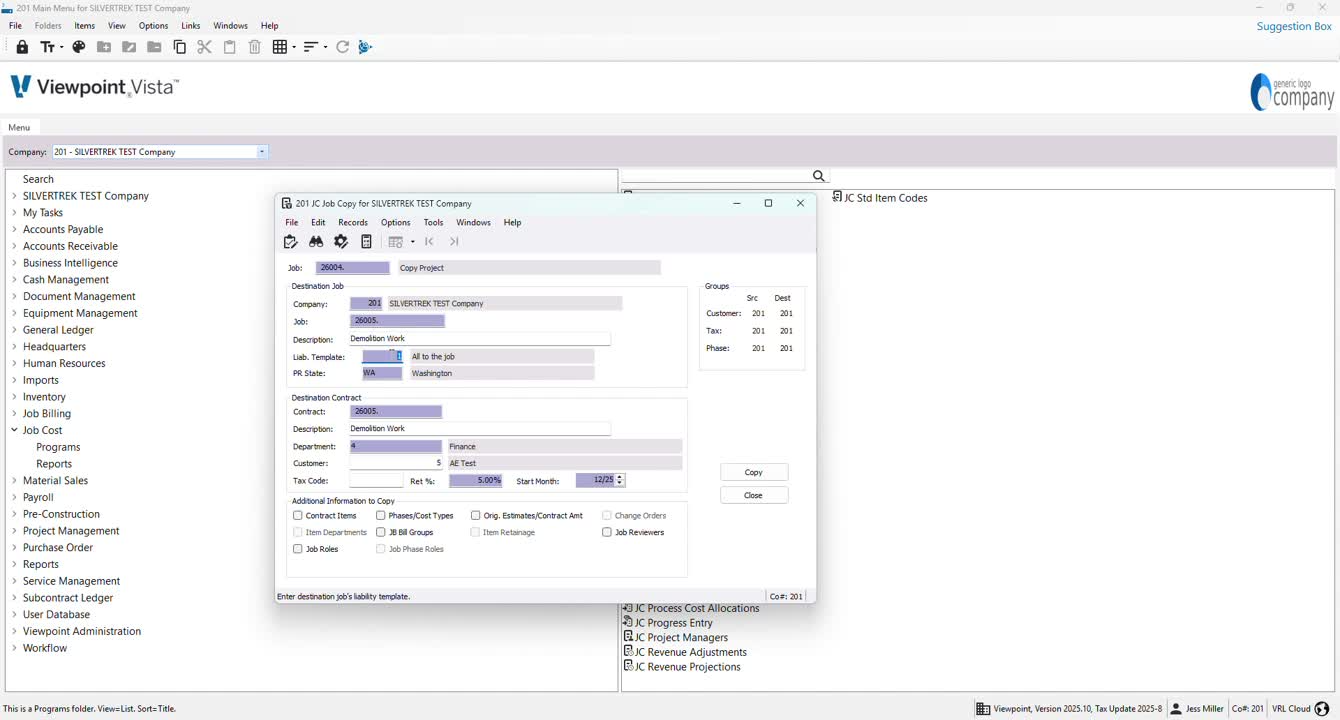Enable the Contract Items checkbox
The height and width of the screenshot is (720, 1340).
[298, 516]
